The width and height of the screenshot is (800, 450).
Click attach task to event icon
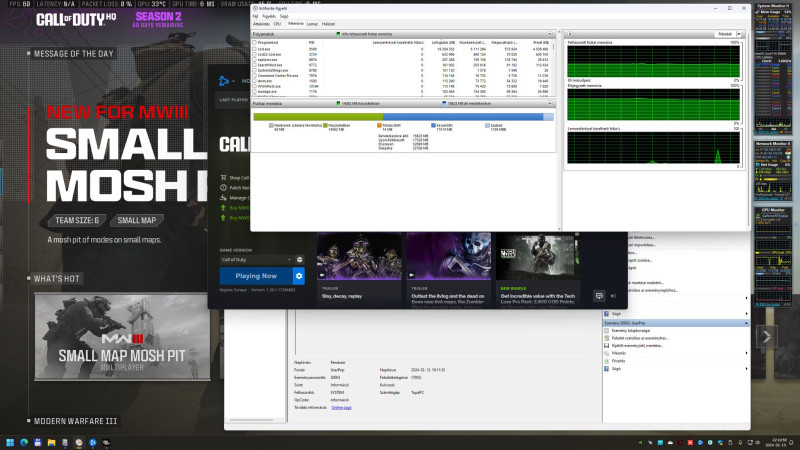(607, 338)
